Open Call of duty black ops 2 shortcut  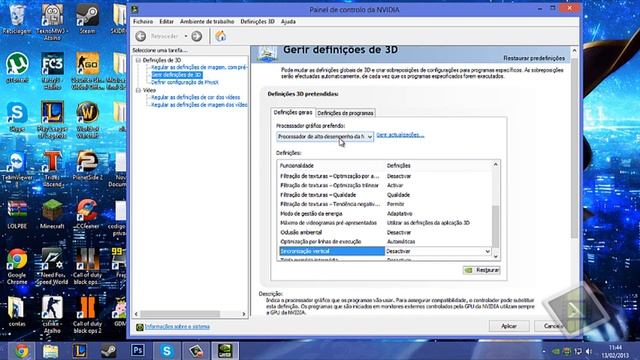click(x=87, y=315)
